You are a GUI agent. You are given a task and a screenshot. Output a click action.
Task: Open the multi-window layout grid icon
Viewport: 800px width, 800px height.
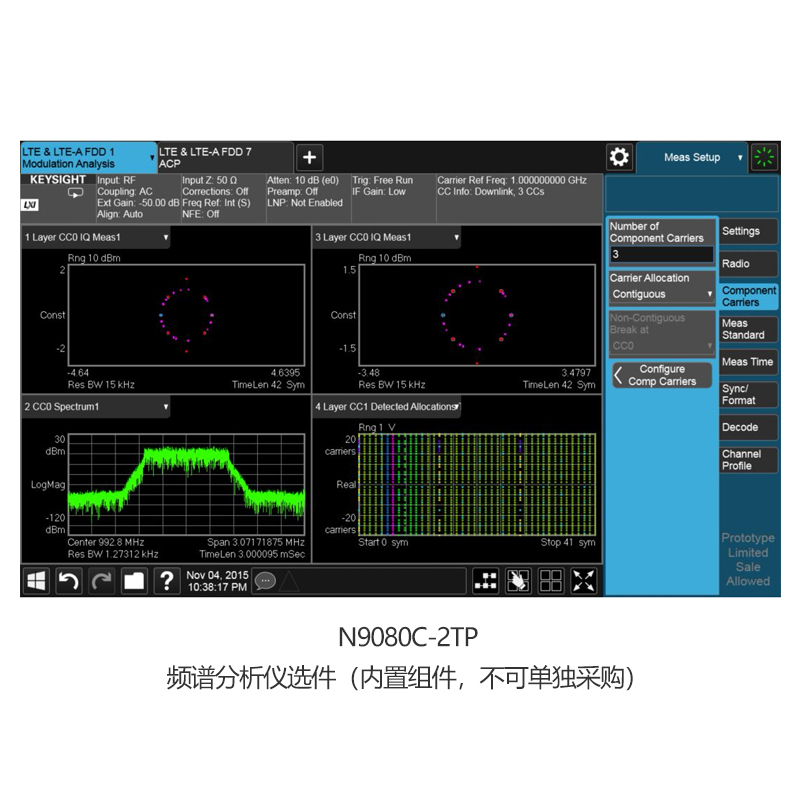click(x=551, y=581)
